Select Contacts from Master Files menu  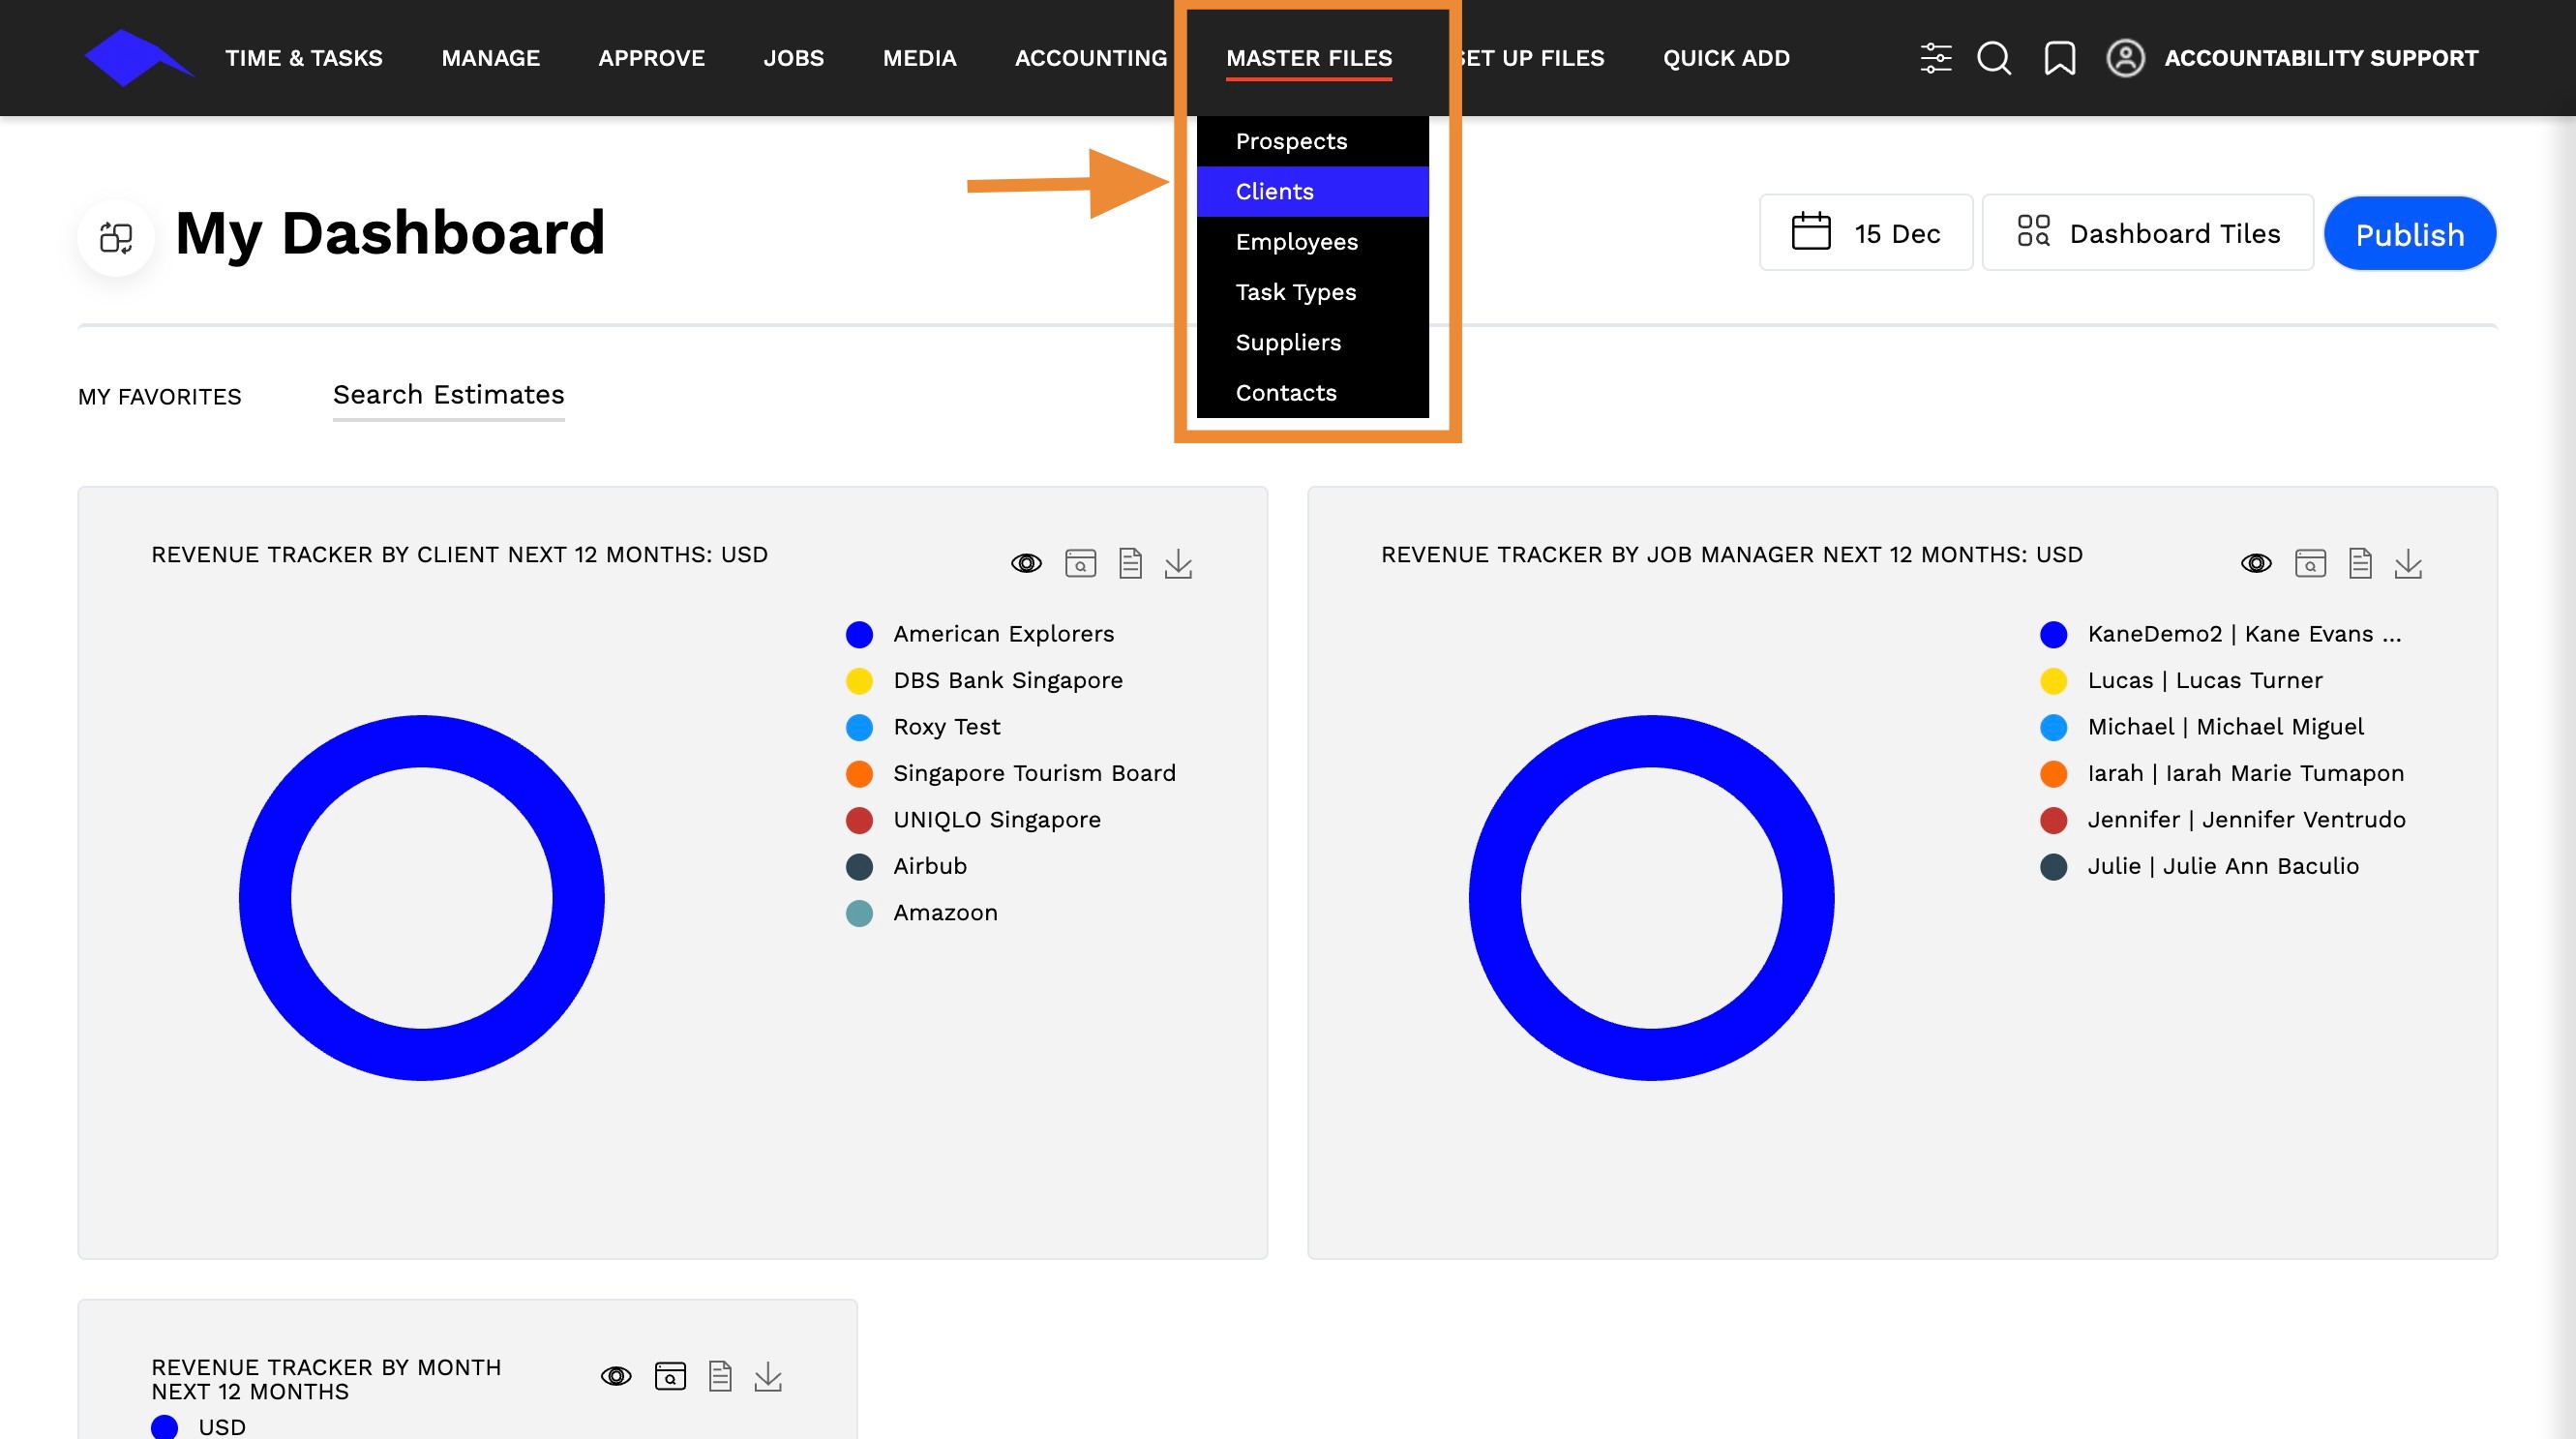[1313, 393]
